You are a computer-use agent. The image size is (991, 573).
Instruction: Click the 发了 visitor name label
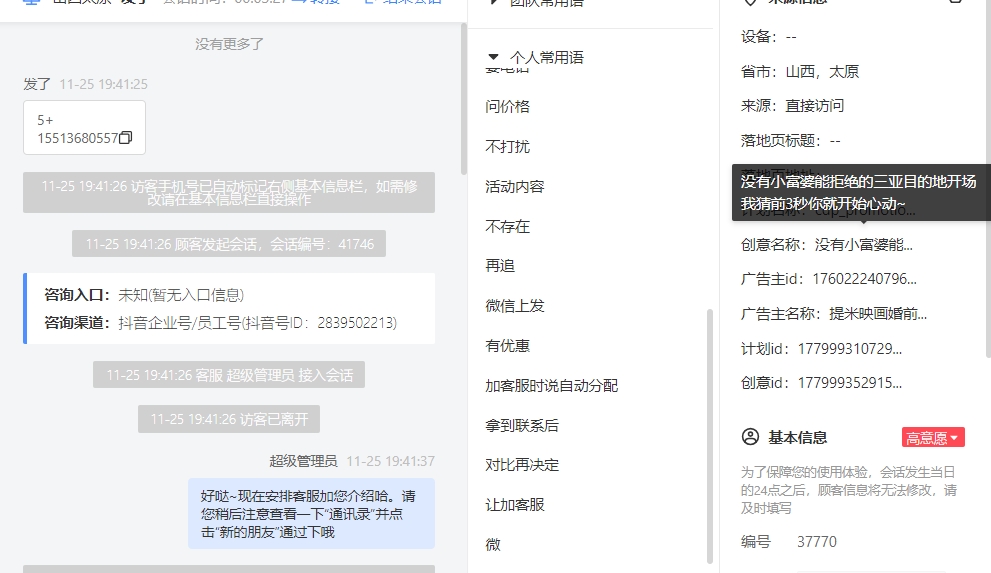click(37, 84)
